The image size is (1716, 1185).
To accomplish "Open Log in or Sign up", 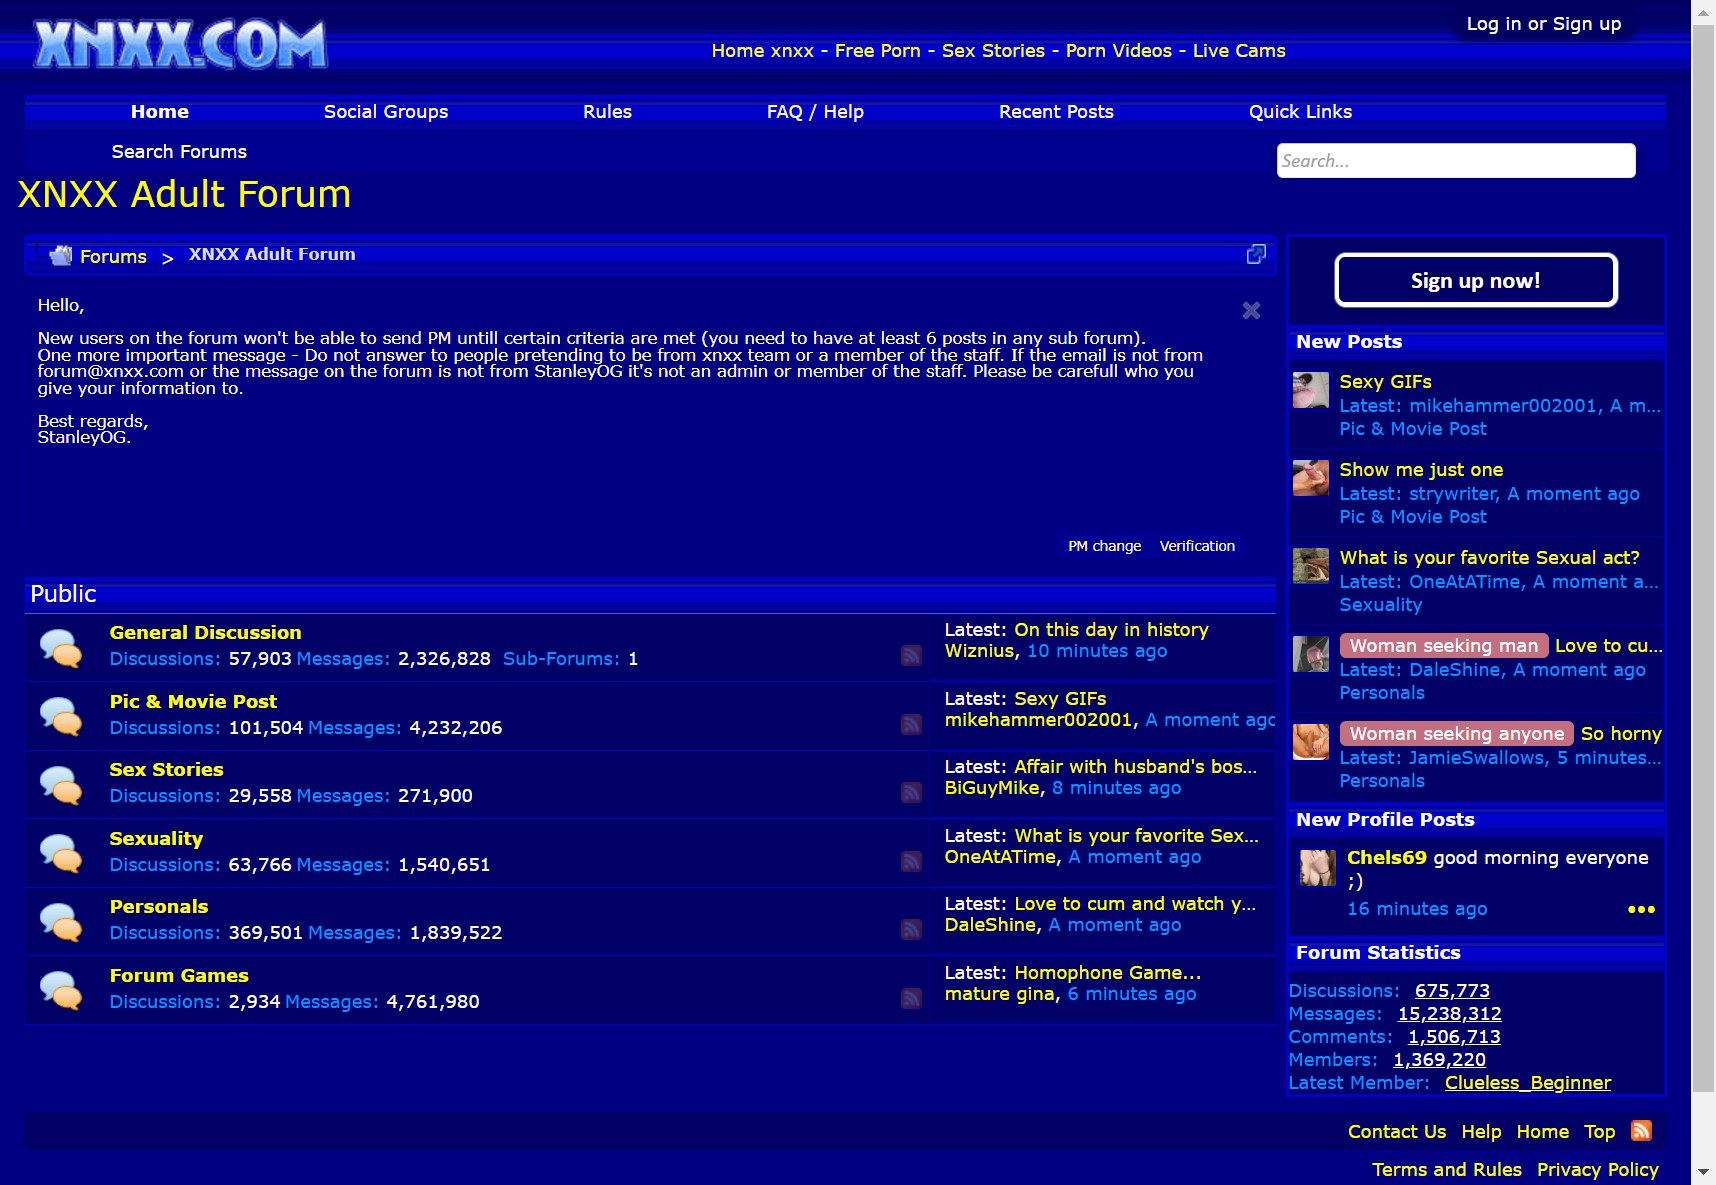I will pos(1543,23).
